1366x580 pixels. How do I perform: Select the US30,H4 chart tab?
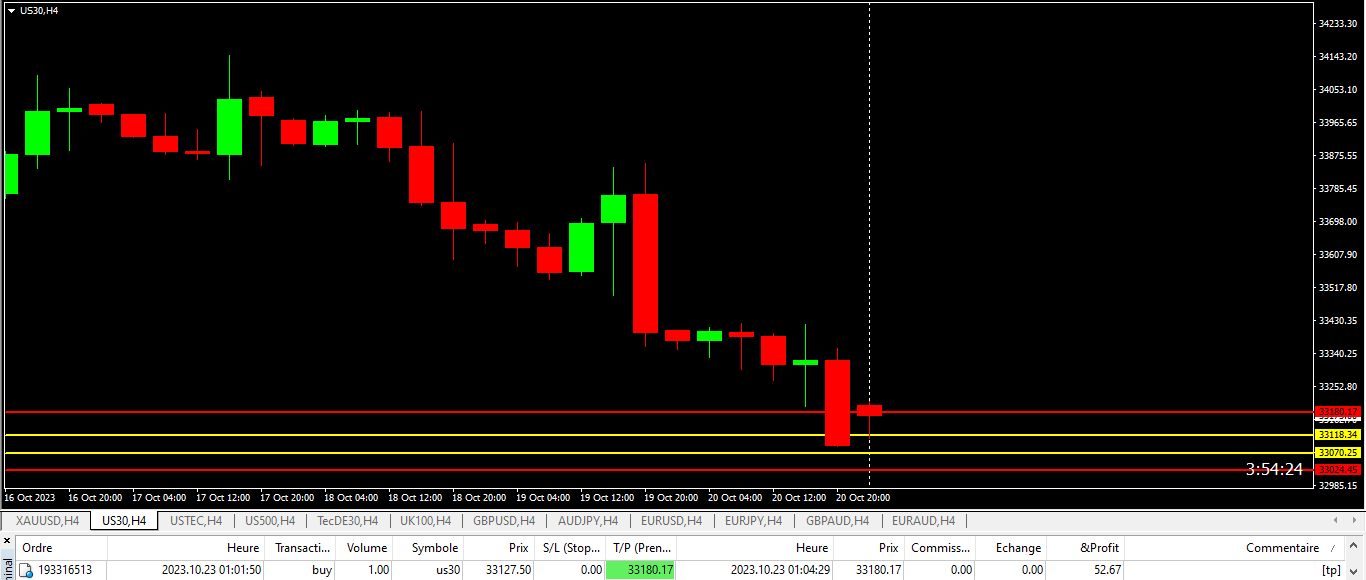[x=124, y=521]
